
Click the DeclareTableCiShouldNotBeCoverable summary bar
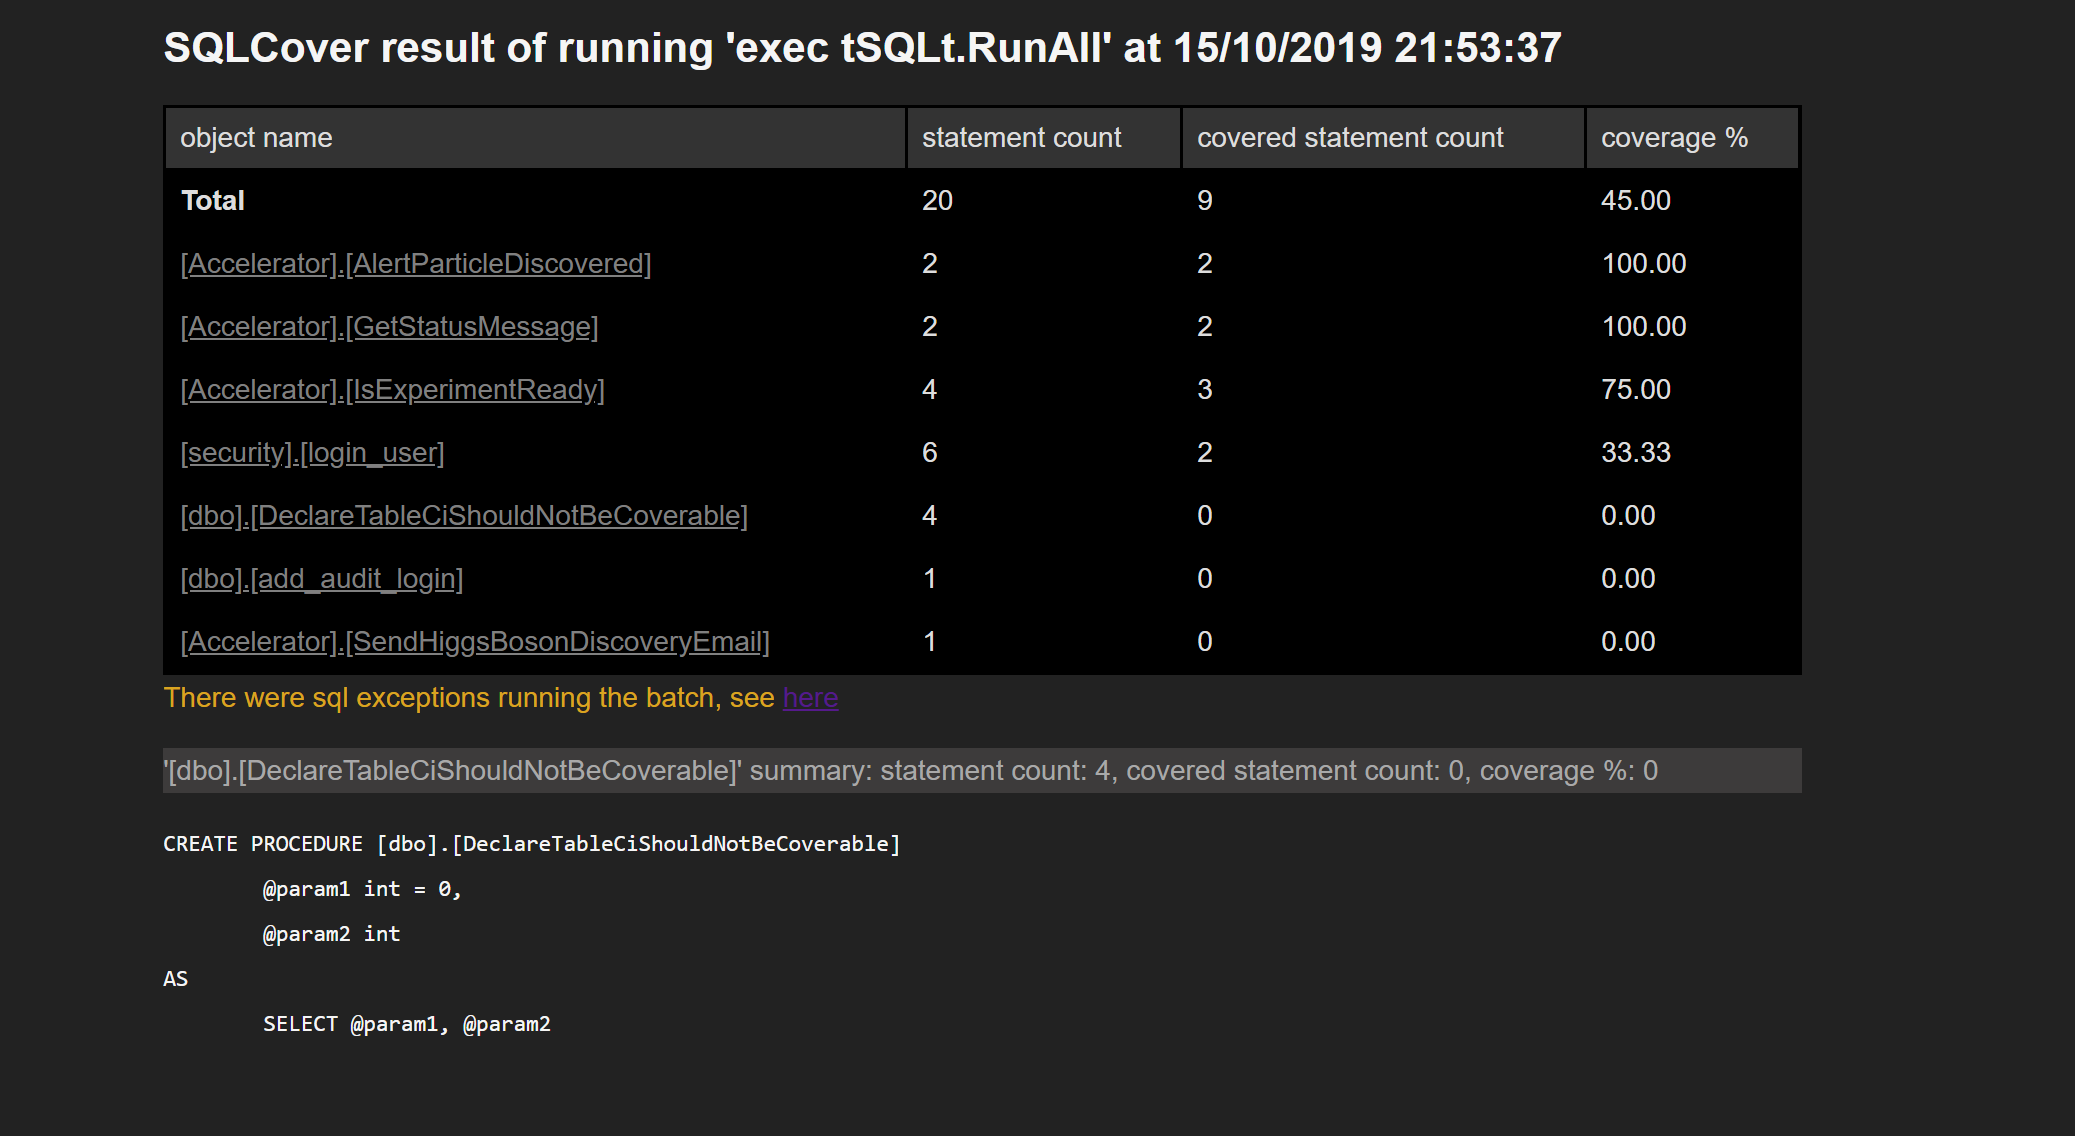tap(982, 771)
